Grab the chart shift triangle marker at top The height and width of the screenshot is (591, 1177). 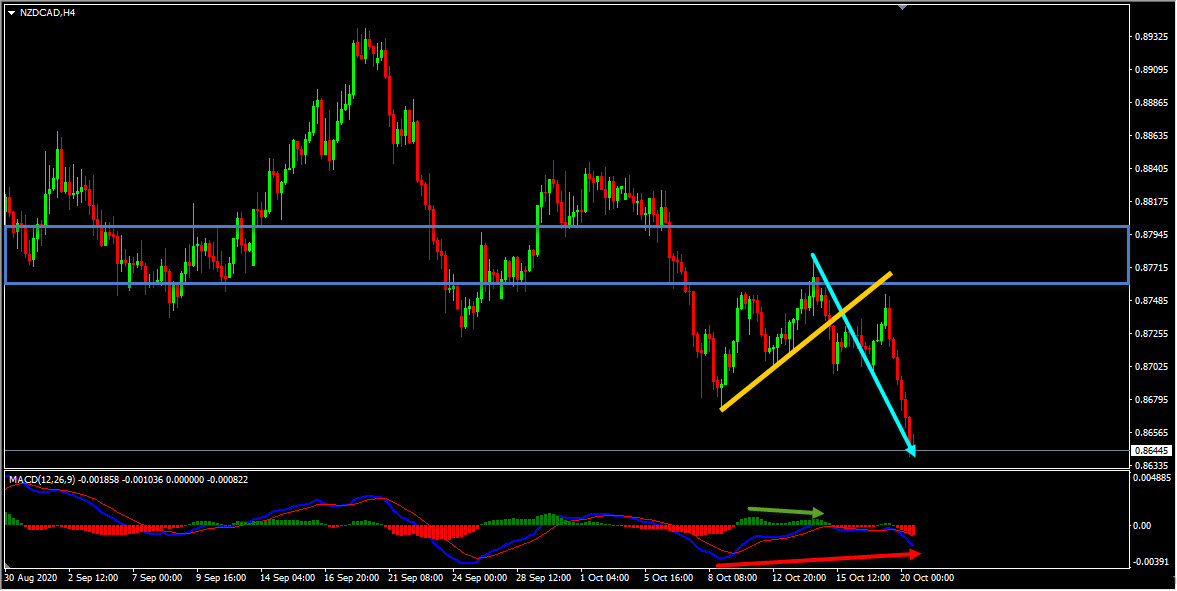coord(902,7)
